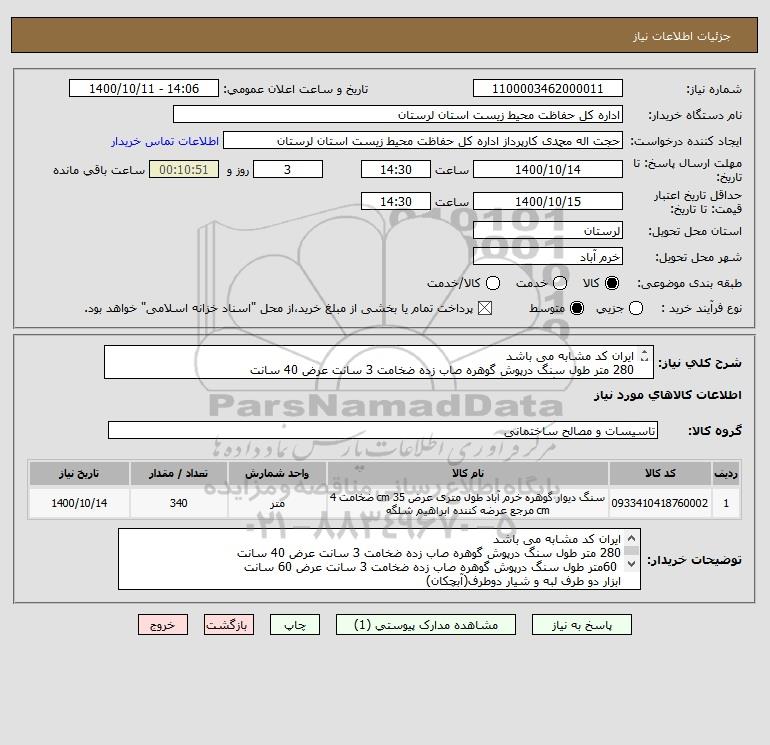Click the goods group field تاسیسات و مصالح ساختمانی

[383, 431]
